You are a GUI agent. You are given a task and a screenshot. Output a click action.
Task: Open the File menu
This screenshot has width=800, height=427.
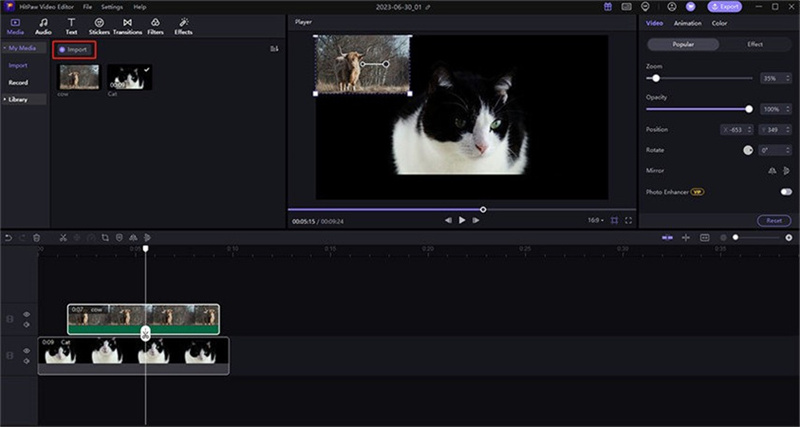(87, 7)
